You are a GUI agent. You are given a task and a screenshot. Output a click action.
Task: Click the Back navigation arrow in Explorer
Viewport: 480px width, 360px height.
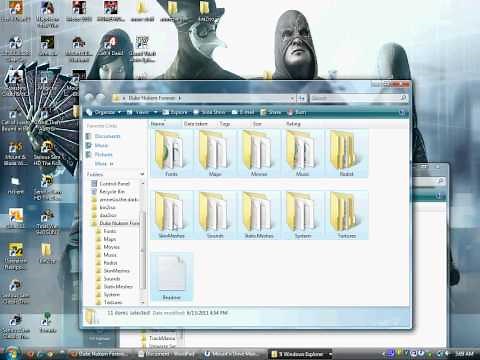point(89,98)
